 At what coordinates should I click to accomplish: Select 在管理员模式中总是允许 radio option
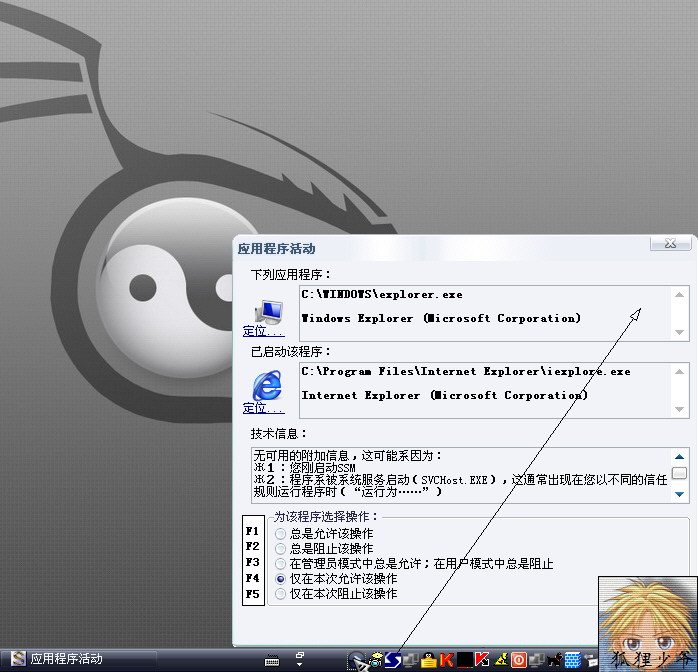click(280, 564)
